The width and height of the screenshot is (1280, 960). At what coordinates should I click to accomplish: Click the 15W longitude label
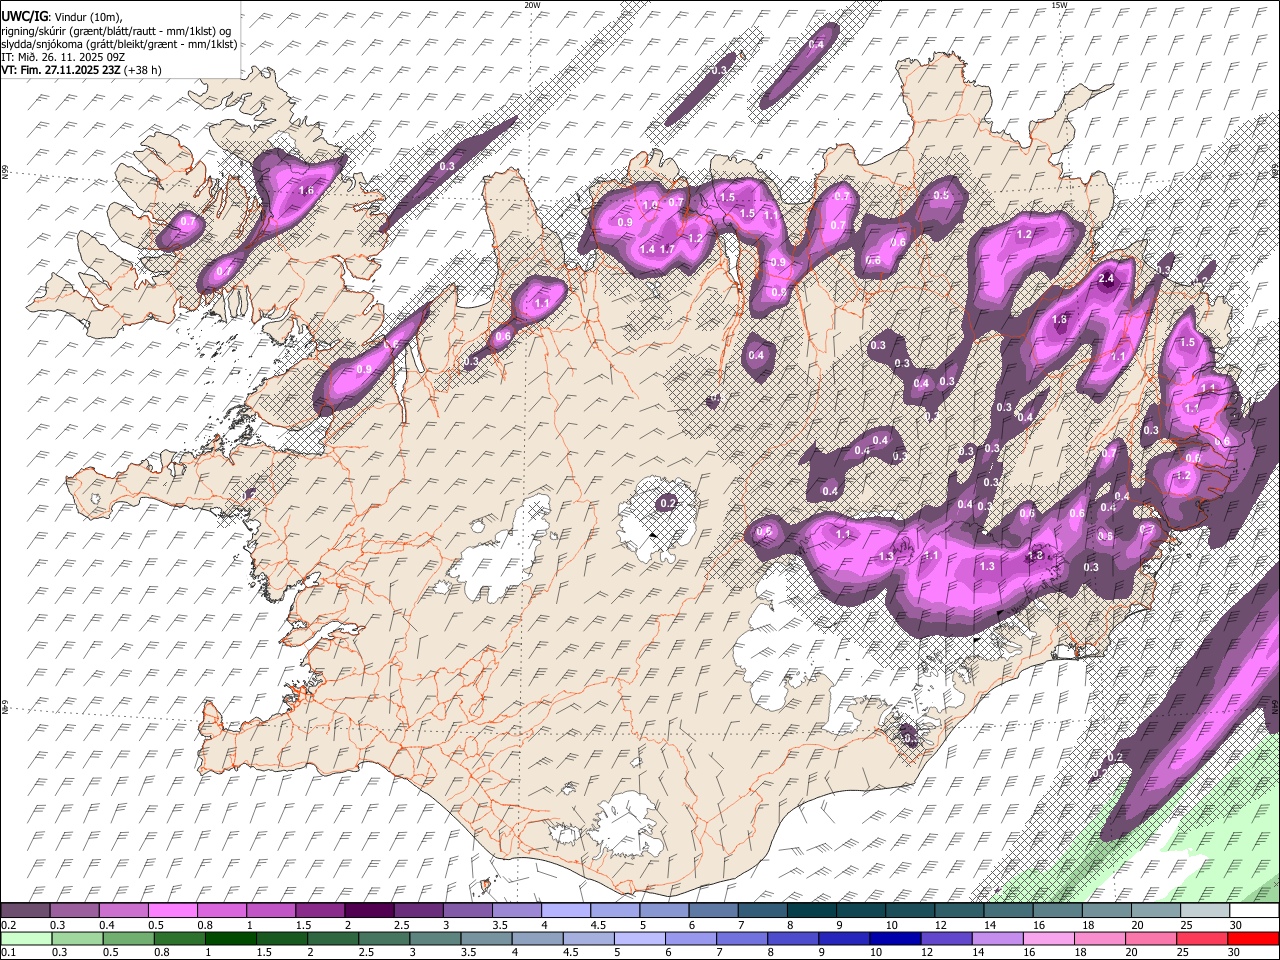[x=1059, y=5]
